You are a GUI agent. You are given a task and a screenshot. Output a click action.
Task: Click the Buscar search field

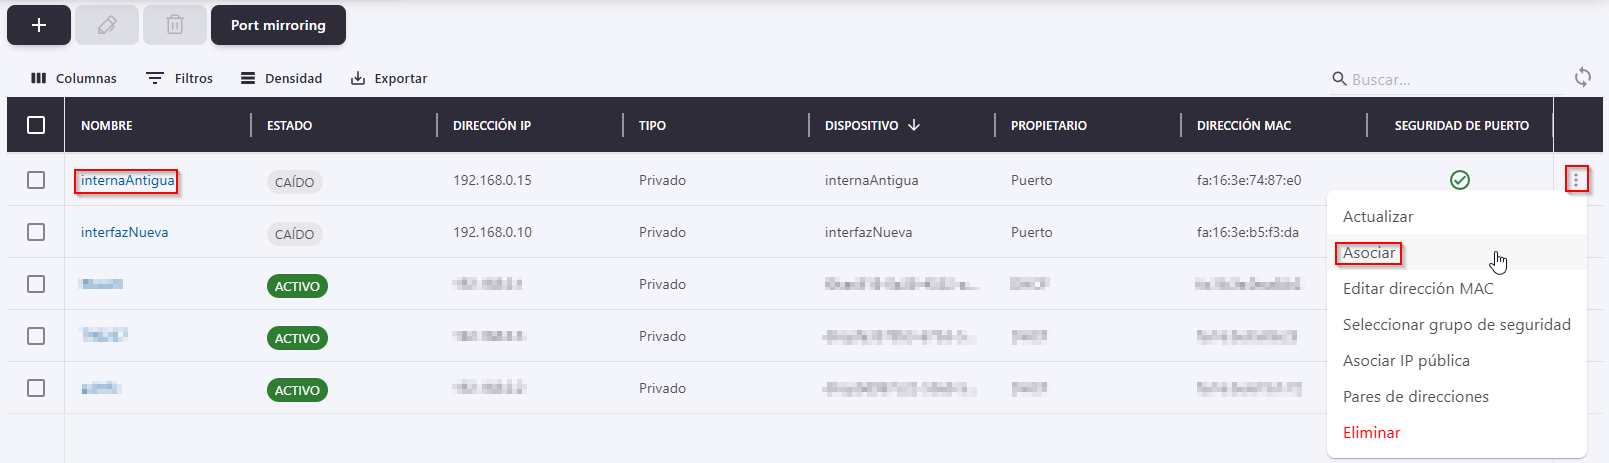tap(1450, 79)
